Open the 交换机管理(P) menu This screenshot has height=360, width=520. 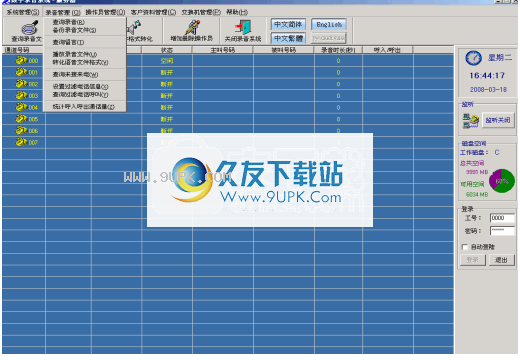[x=201, y=12]
